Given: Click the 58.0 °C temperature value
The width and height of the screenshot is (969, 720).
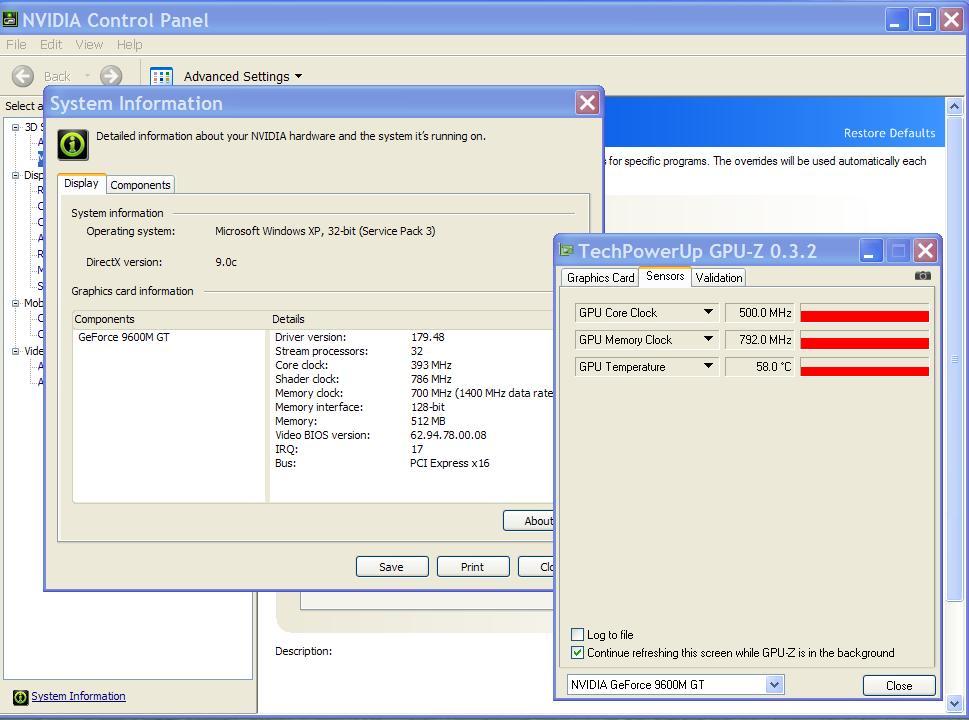Looking at the screenshot, I should point(760,367).
